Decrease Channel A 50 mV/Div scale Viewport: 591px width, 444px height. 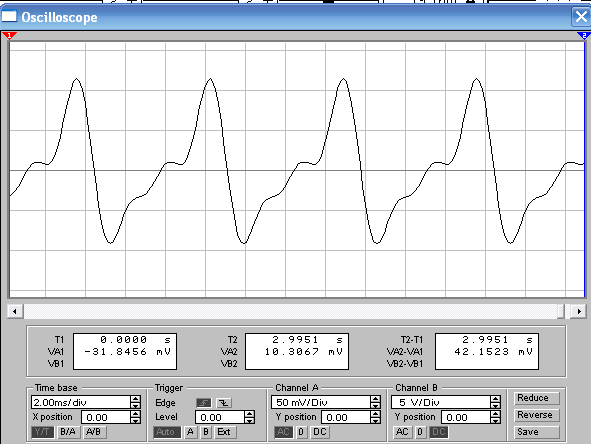[375, 406]
